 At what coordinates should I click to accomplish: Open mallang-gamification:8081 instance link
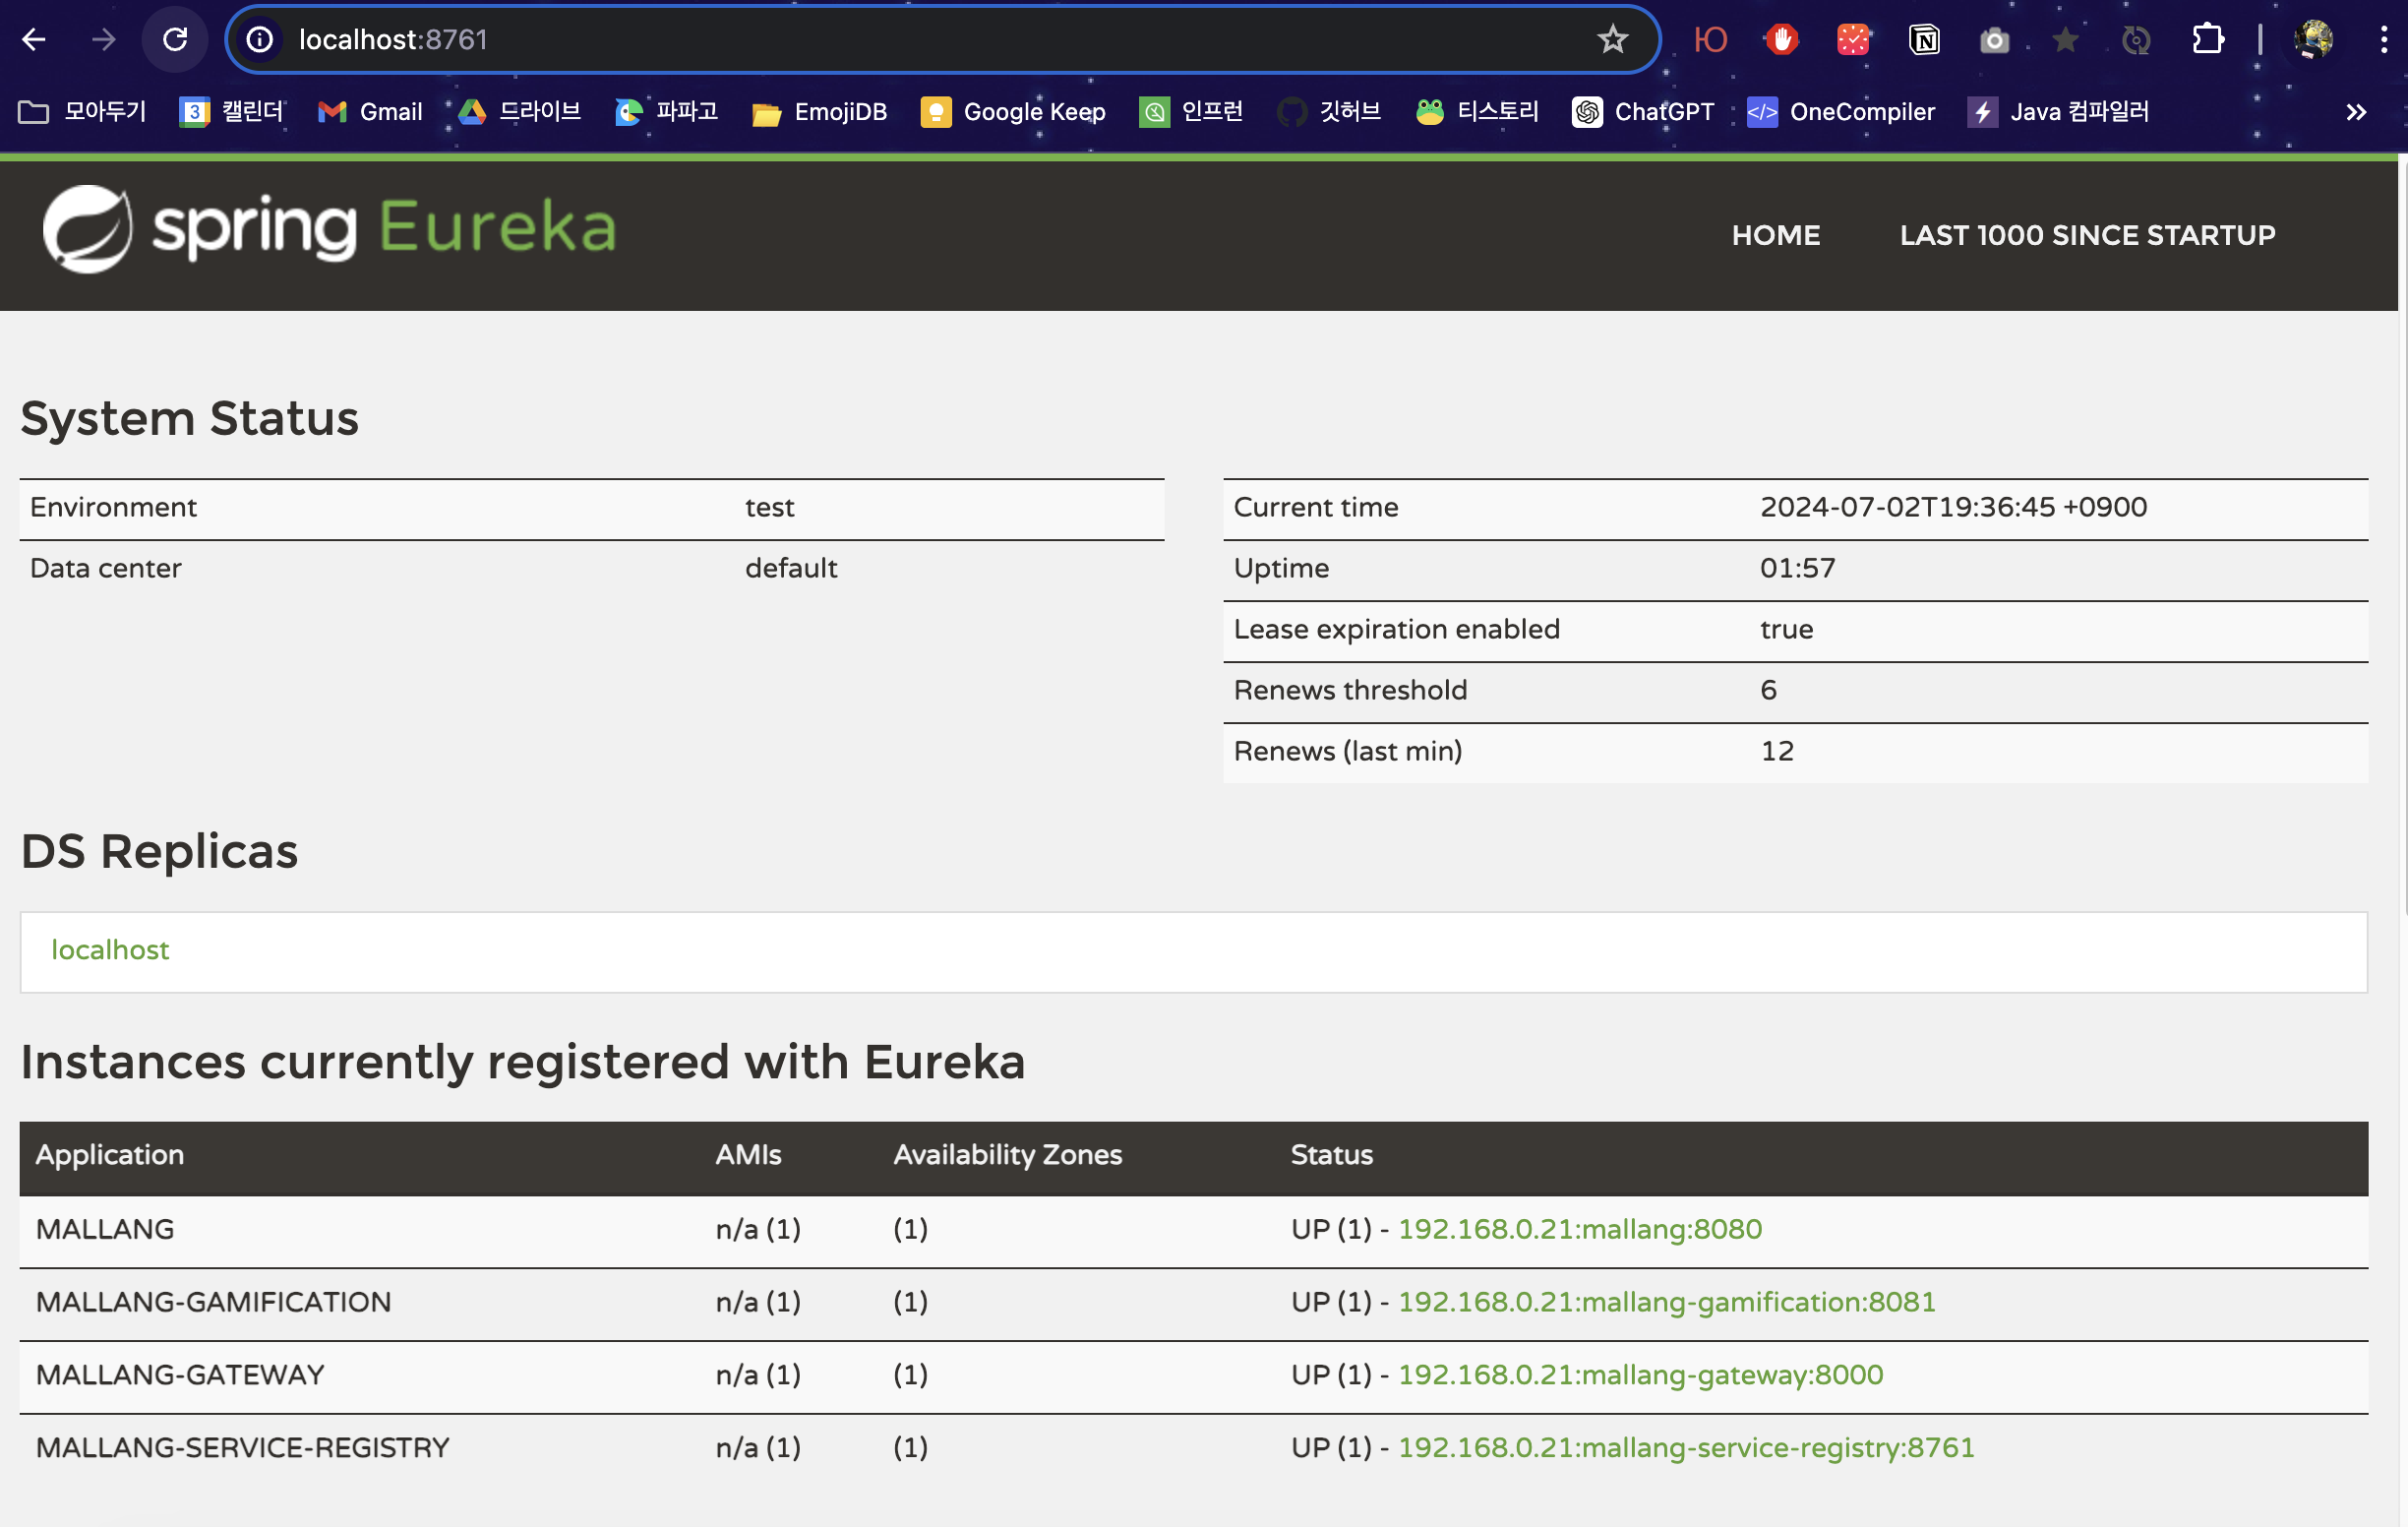click(x=1666, y=1302)
